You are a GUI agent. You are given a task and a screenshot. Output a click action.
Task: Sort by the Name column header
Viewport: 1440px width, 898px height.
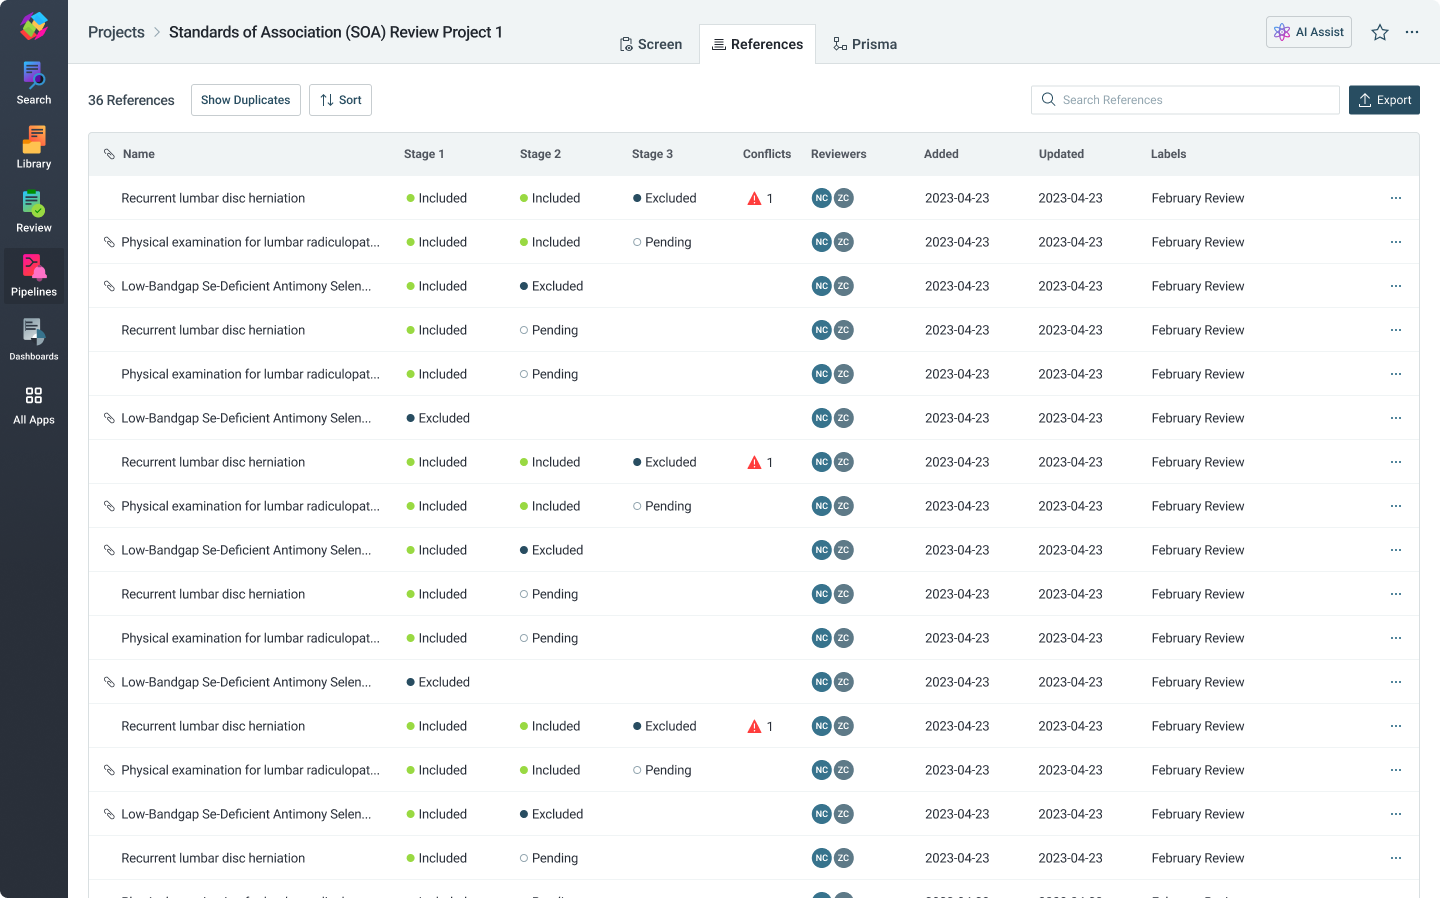click(x=139, y=154)
